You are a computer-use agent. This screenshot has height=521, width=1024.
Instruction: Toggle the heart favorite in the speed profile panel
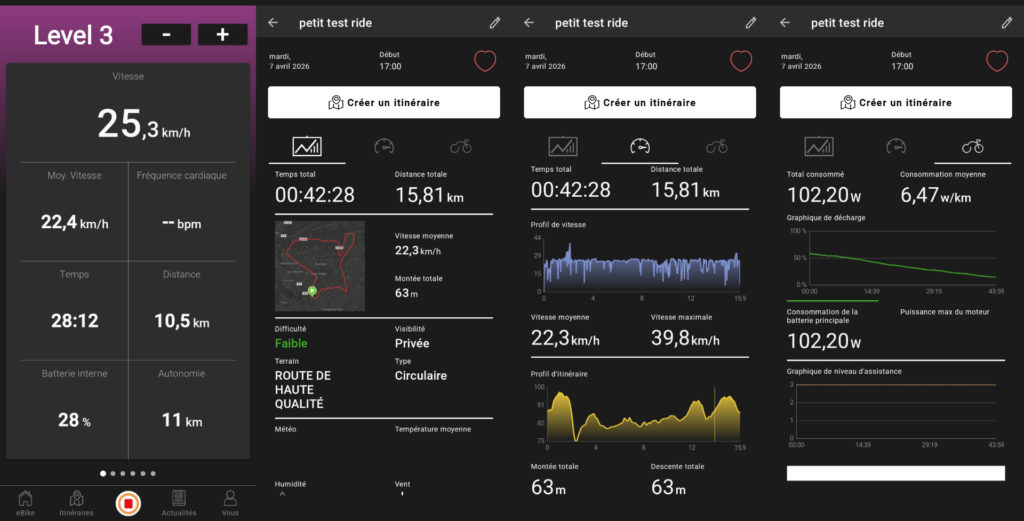pos(741,61)
